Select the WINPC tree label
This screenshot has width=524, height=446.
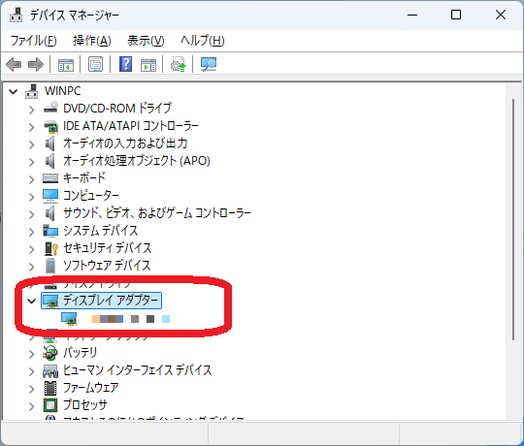pos(62,91)
